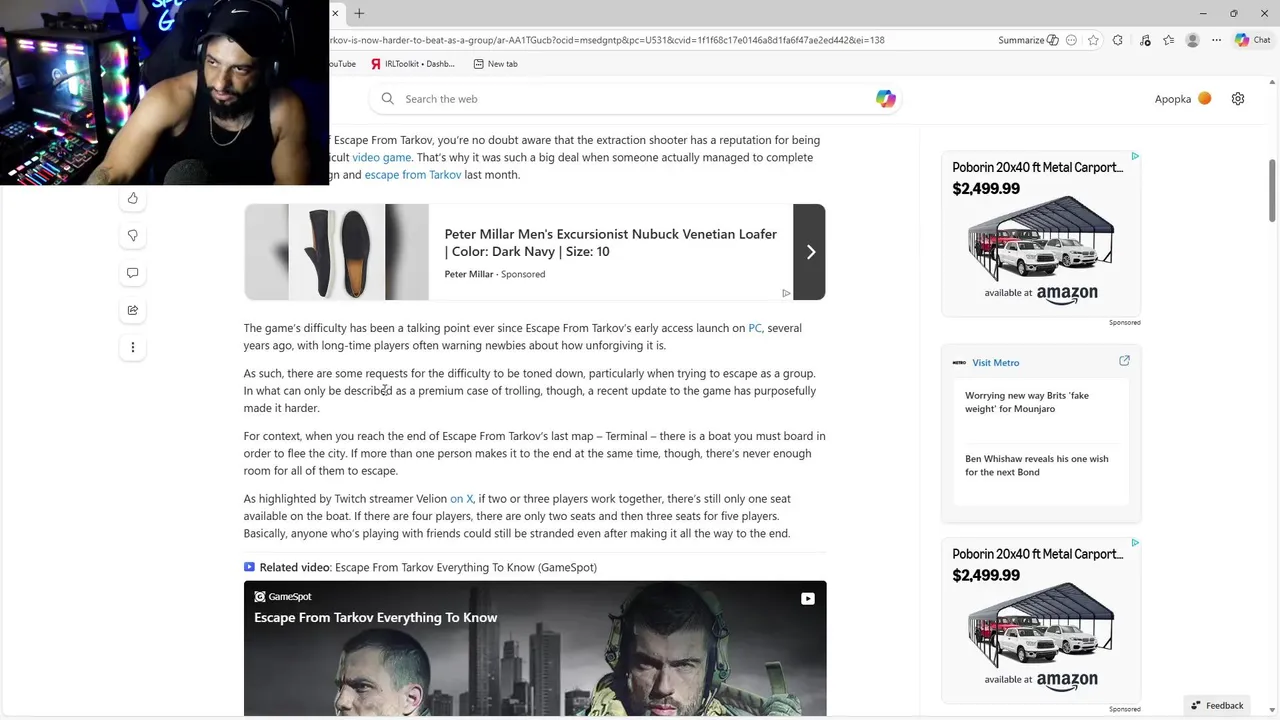This screenshot has width=1280, height=720.
Task: Click AdChoices icon on loafer ad
Action: coord(786,293)
